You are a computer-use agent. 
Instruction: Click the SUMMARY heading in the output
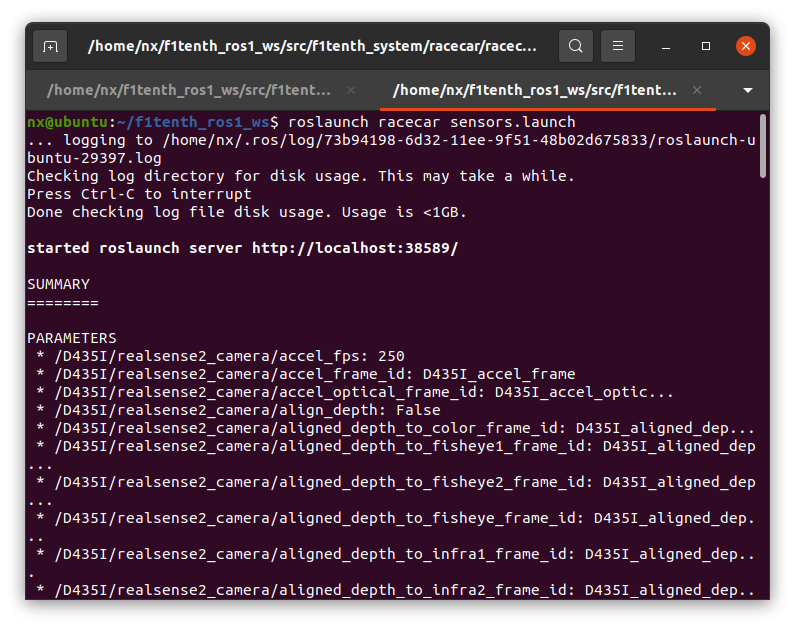click(58, 284)
